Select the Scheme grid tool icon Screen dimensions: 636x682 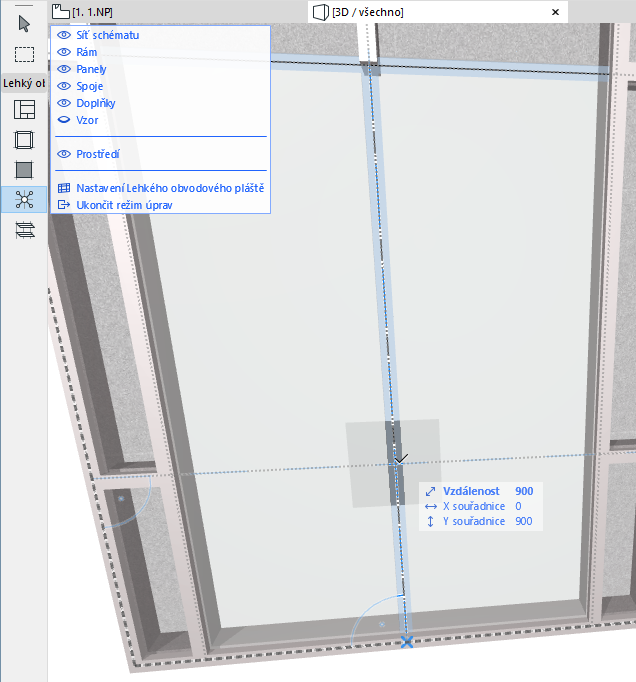tap(24, 110)
